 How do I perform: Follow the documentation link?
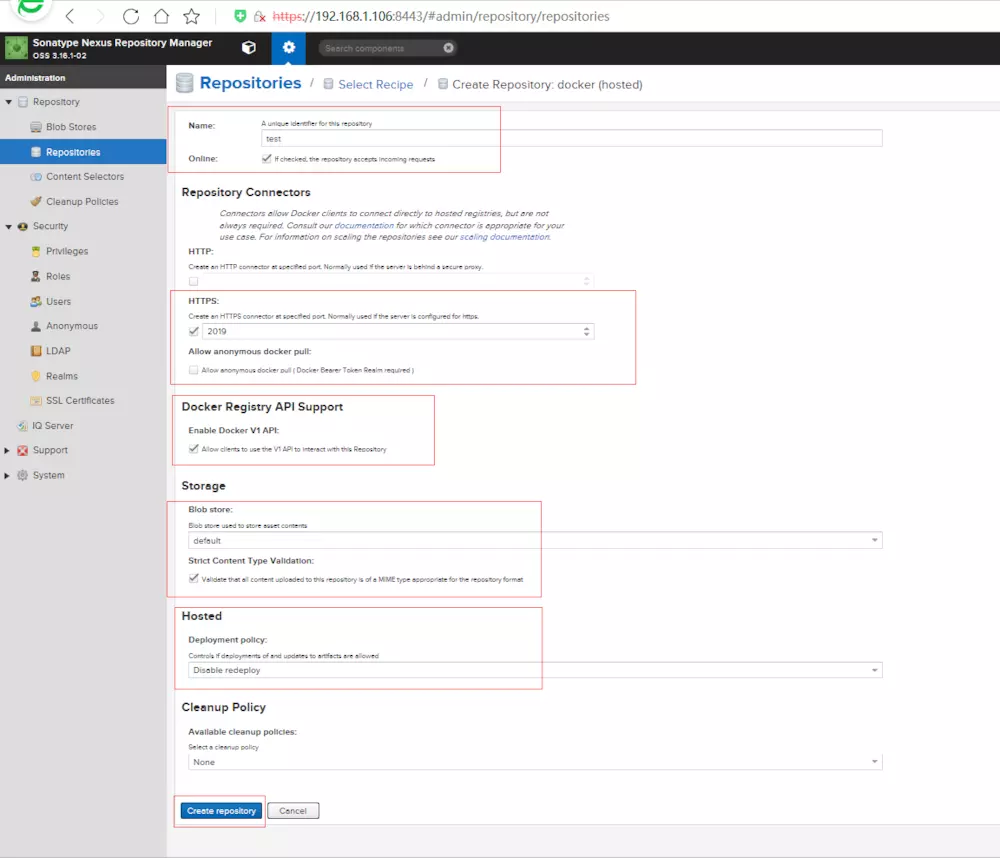point(364,225)
